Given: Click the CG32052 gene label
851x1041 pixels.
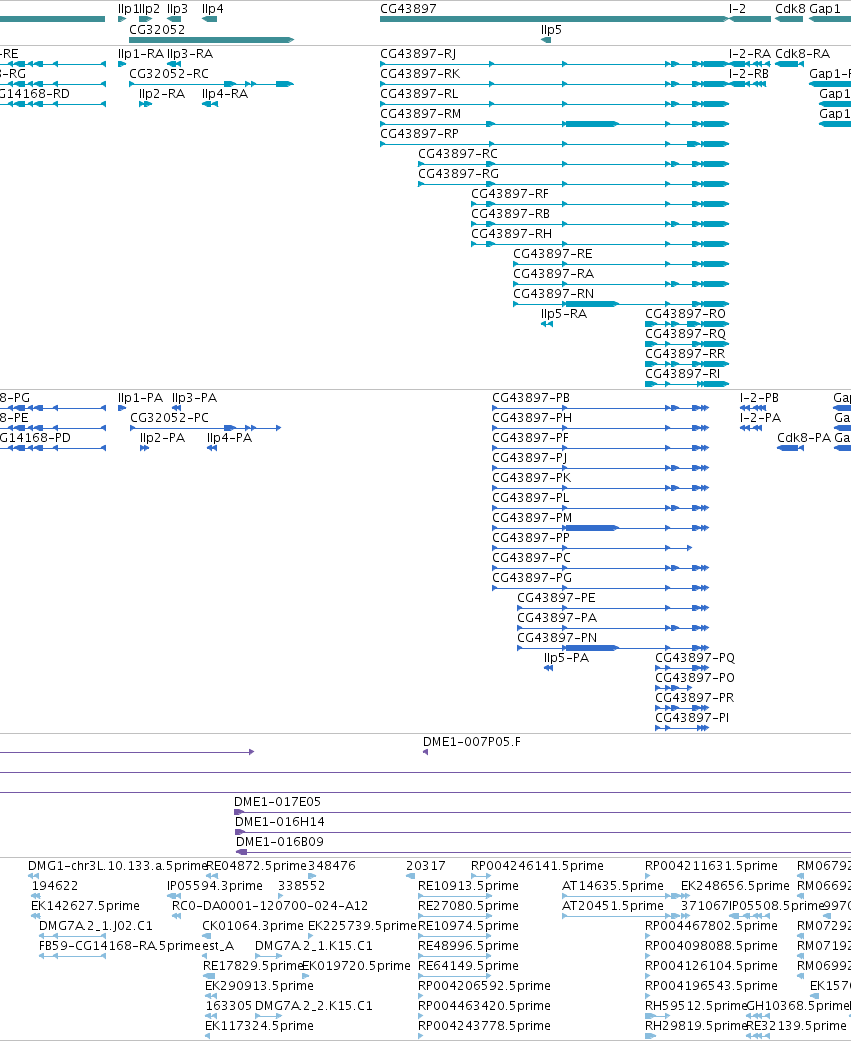Looking at the screenshot, I should click(157, 30).
